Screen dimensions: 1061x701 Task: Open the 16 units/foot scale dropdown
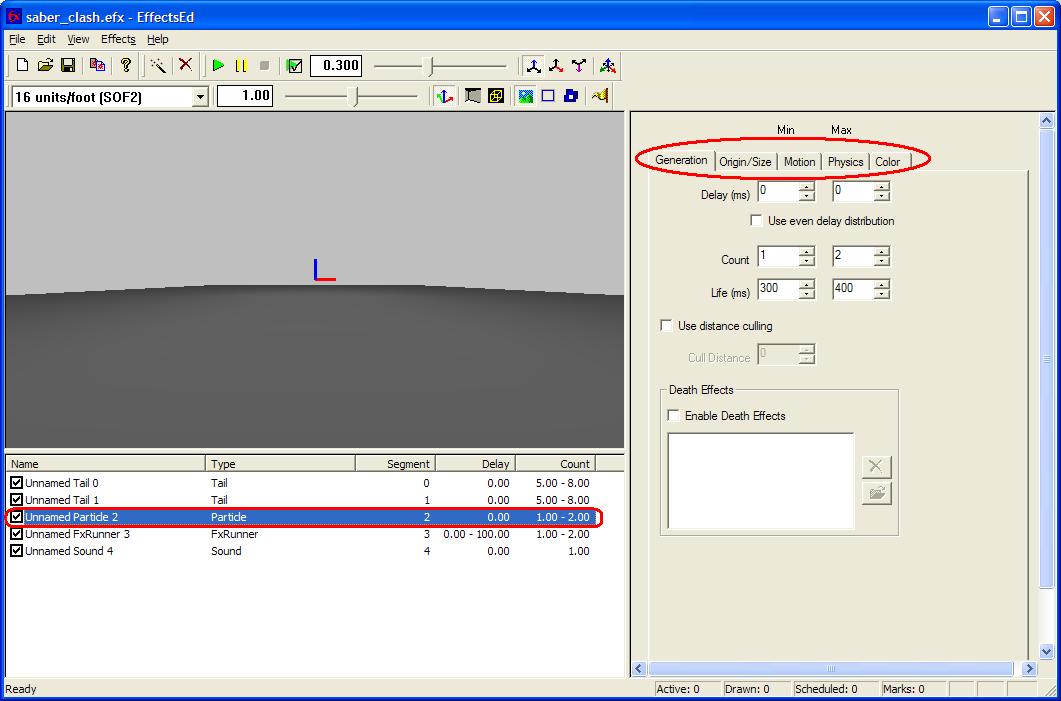[200, 97]
